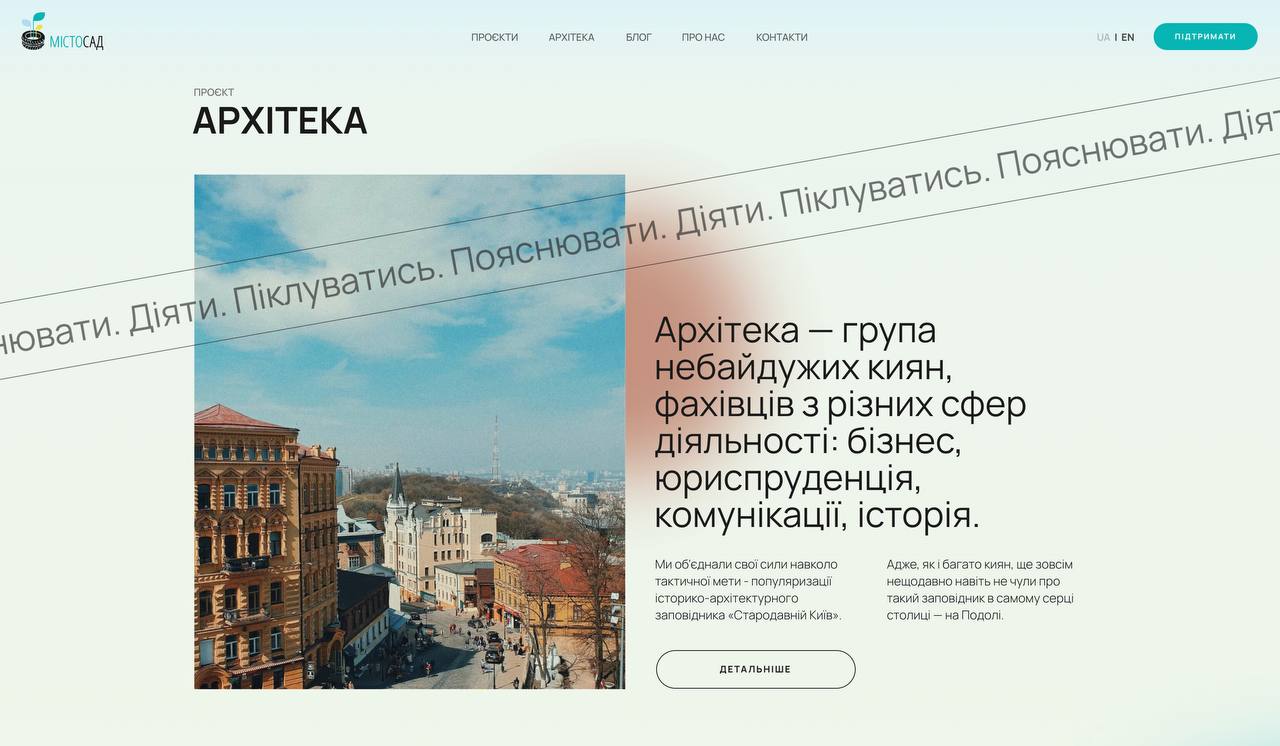This screenshot has width=1280, height=746.
Task: Click the Детальніше button
Action: coord(755,669)
